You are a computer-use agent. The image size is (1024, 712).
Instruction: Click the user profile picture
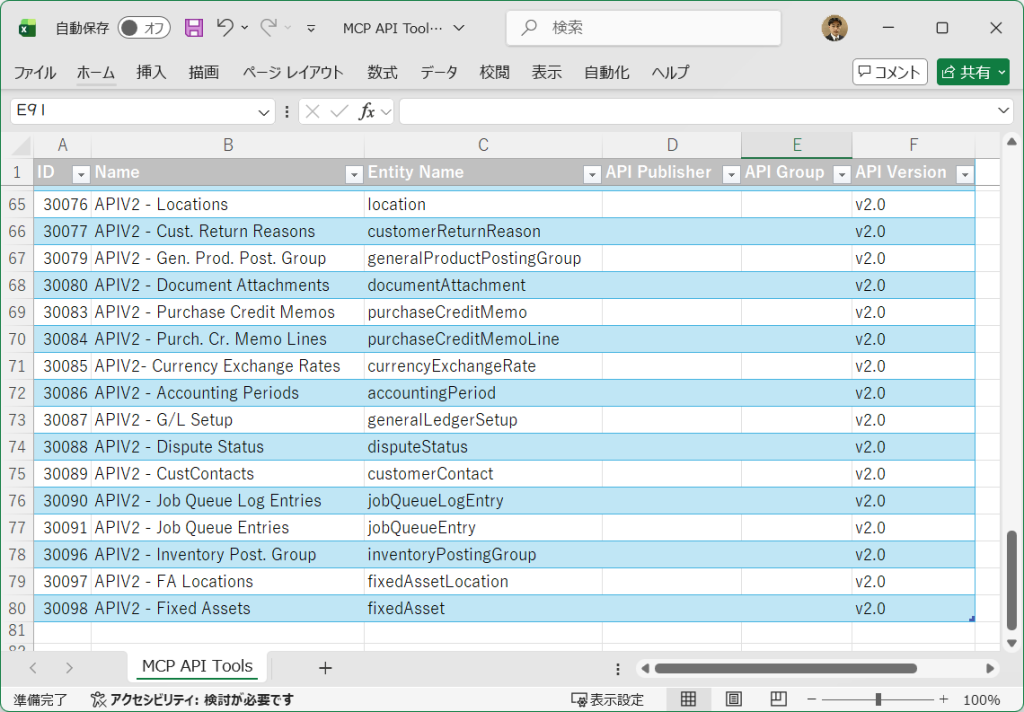pos(834,28)
